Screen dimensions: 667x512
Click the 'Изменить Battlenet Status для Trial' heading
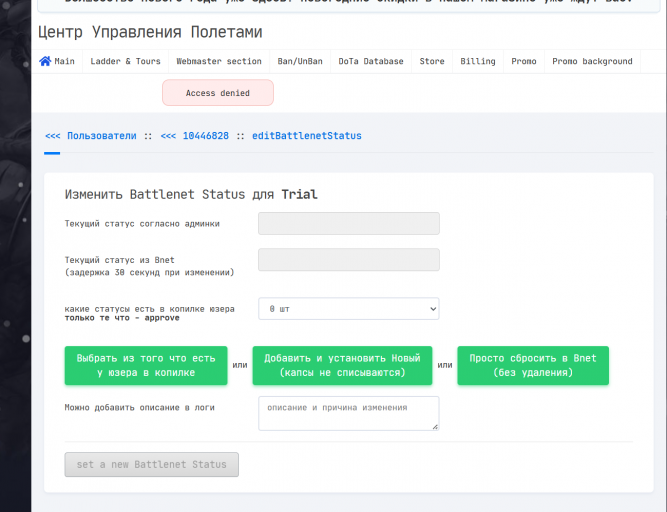[x=191, y=194]
